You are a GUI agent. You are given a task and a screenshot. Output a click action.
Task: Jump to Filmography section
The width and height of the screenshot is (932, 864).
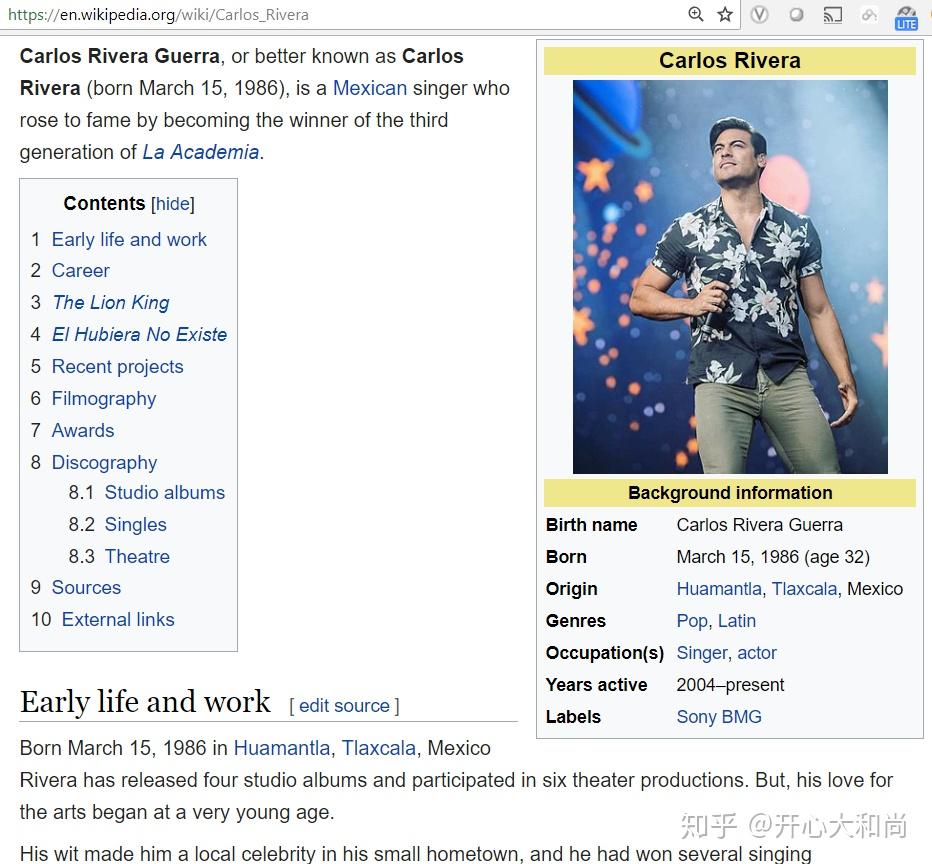(x=104, y=399)
